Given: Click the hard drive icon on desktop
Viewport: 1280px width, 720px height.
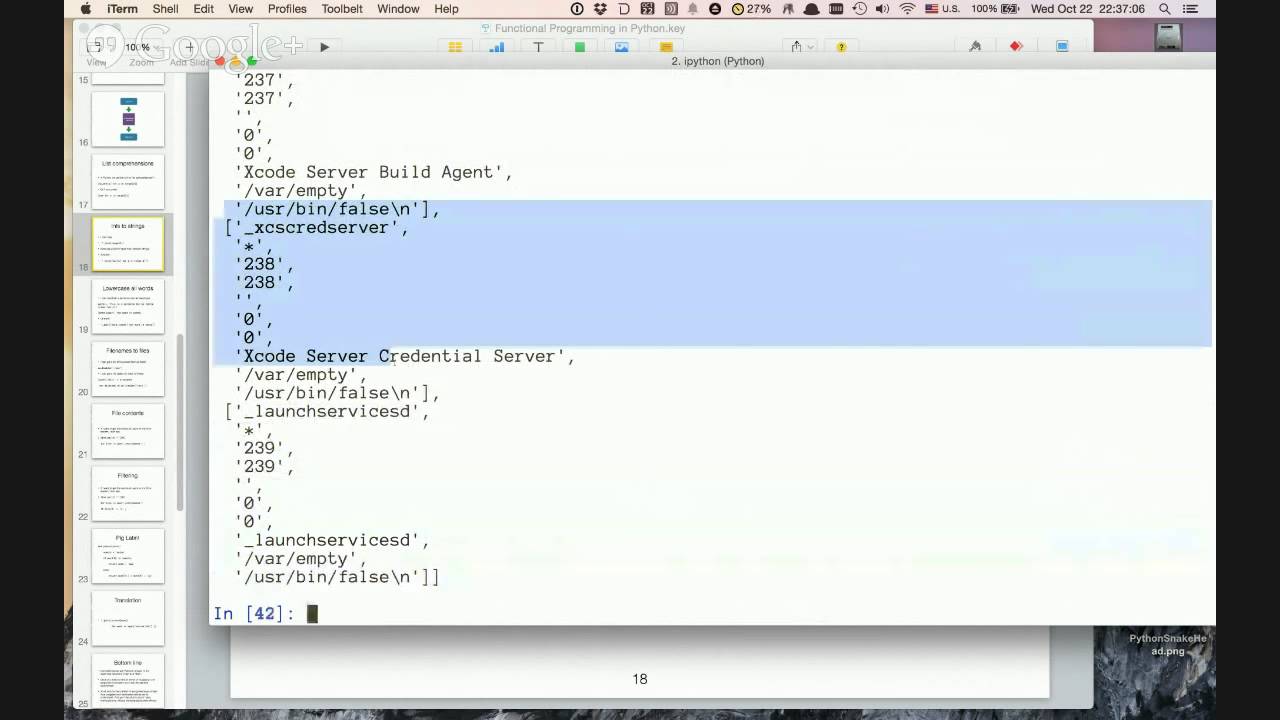Looking at the screenshot, I should pyautogui.click(x=1167, y=37).
